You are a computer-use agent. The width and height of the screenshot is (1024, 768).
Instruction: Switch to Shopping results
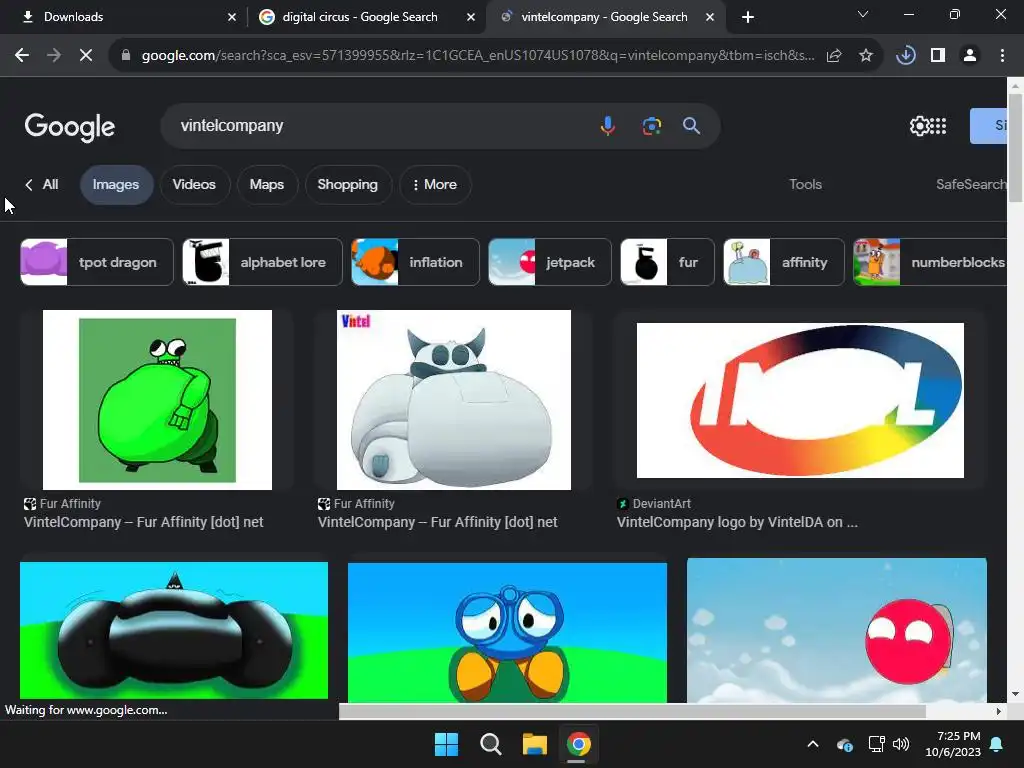(347, 185)
